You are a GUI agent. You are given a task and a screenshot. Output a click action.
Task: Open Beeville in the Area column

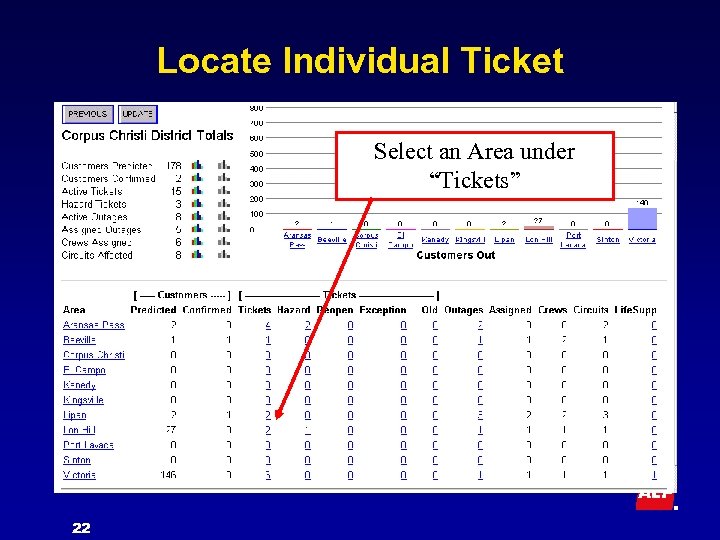pos(79,340)
